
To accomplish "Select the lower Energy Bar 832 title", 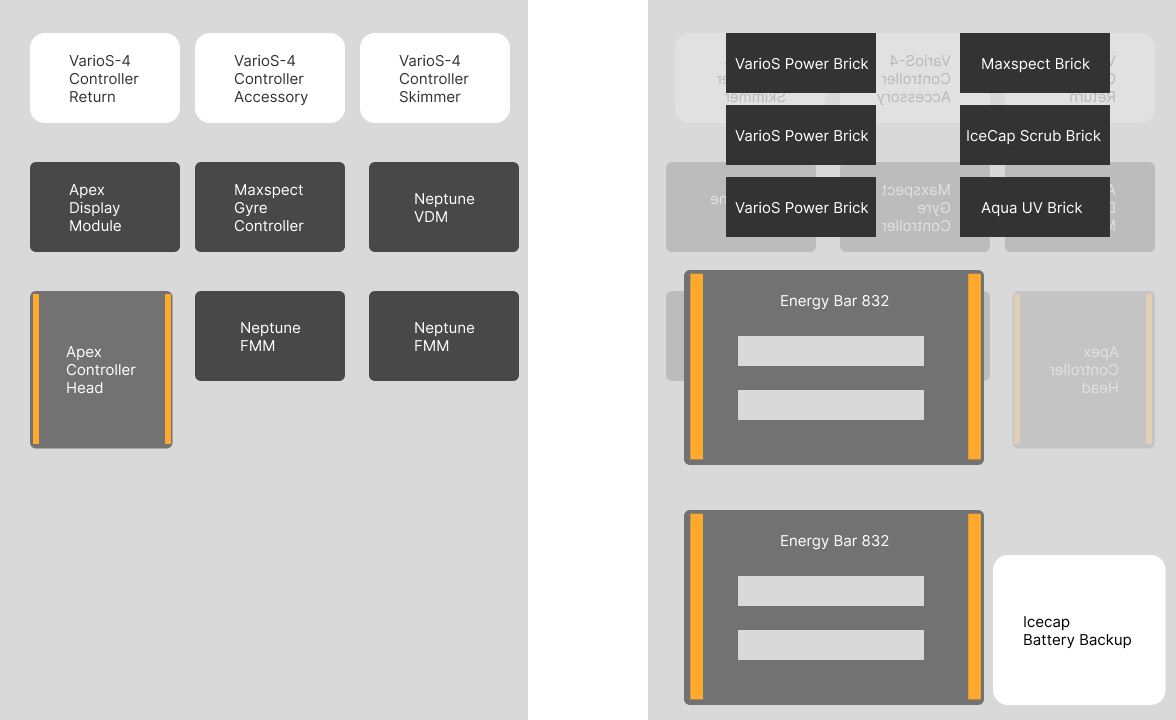I will tap(834, 540).
